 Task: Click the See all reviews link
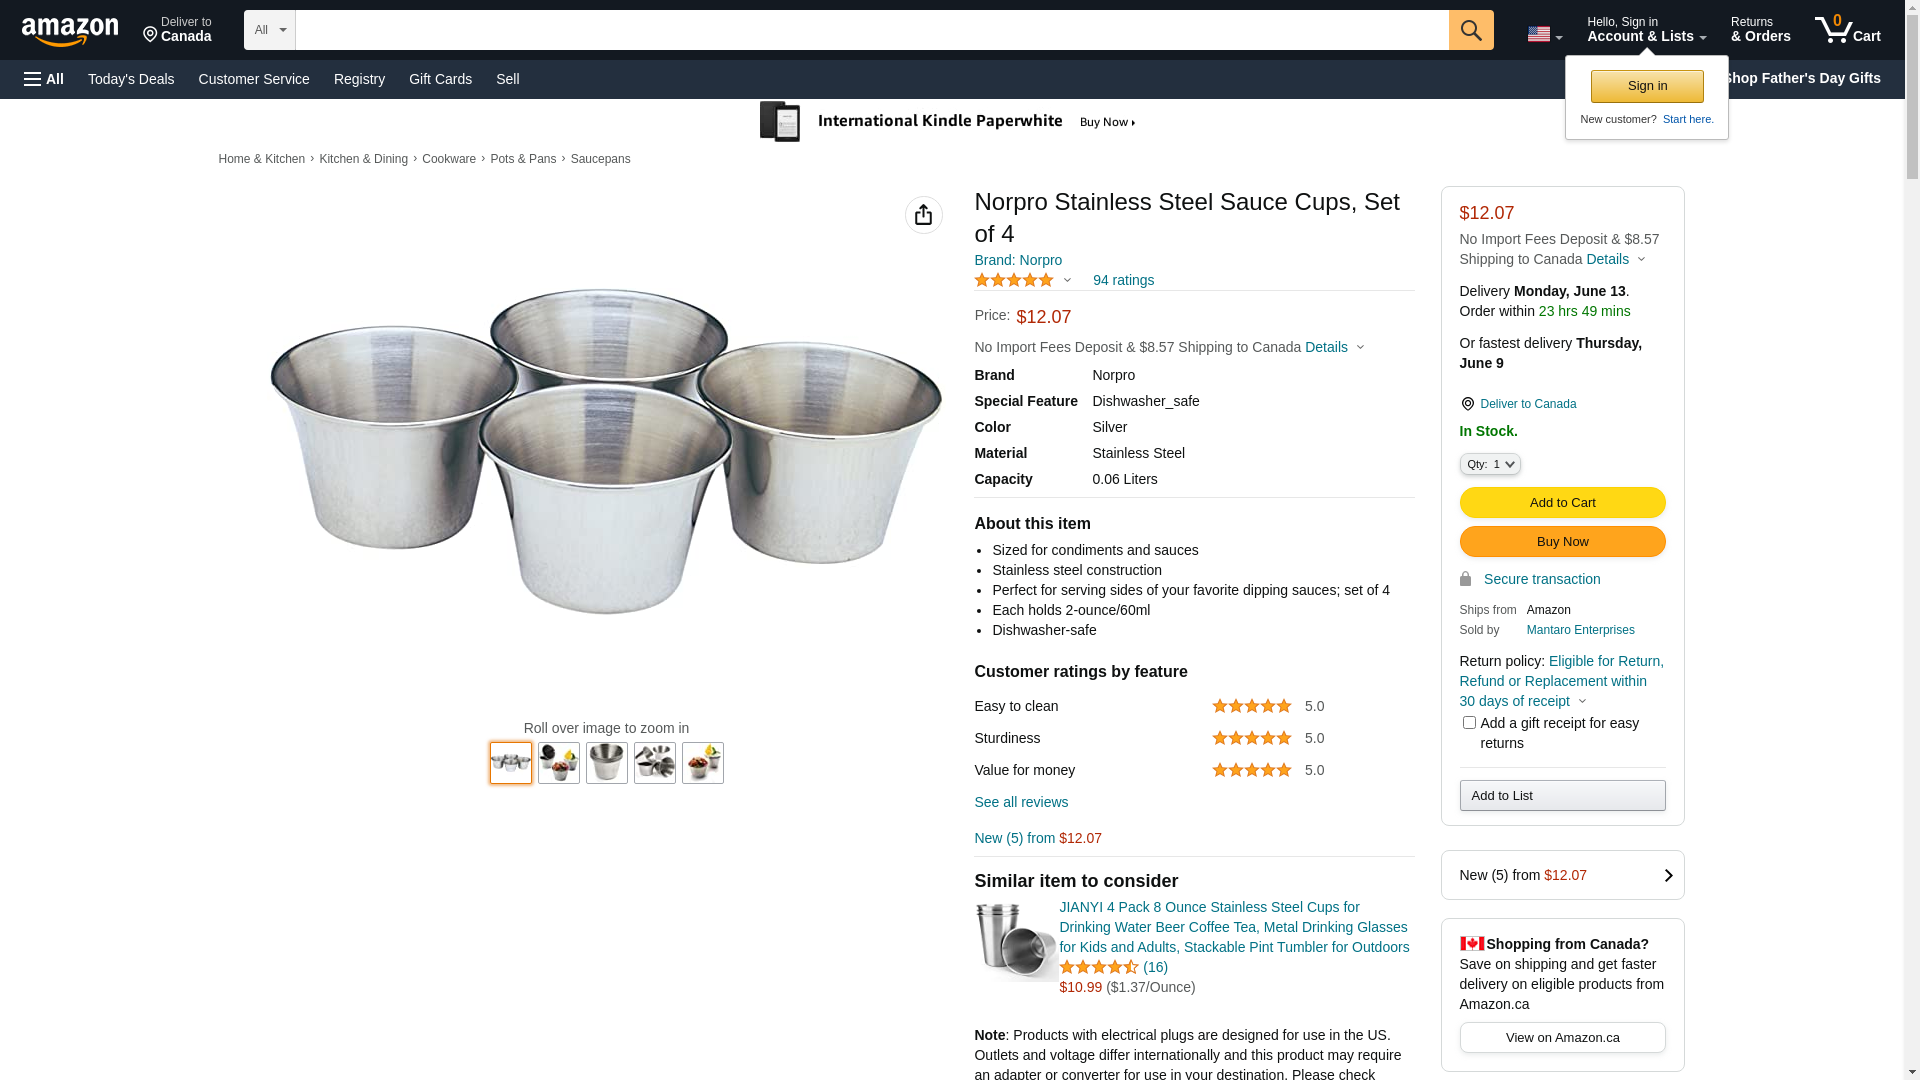pyautogui.click(x=1021, y=802)
